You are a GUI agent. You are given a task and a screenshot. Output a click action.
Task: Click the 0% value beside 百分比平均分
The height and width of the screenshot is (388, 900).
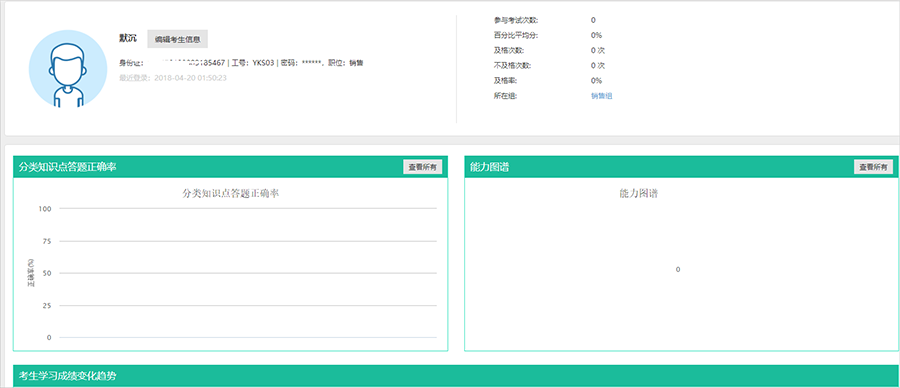[596, 35]
